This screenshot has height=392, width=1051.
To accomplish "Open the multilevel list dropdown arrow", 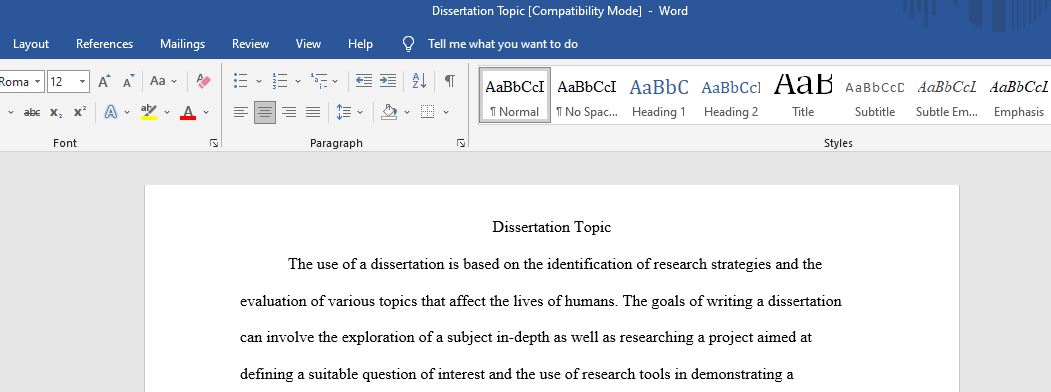I will click(x=335, y=81).
